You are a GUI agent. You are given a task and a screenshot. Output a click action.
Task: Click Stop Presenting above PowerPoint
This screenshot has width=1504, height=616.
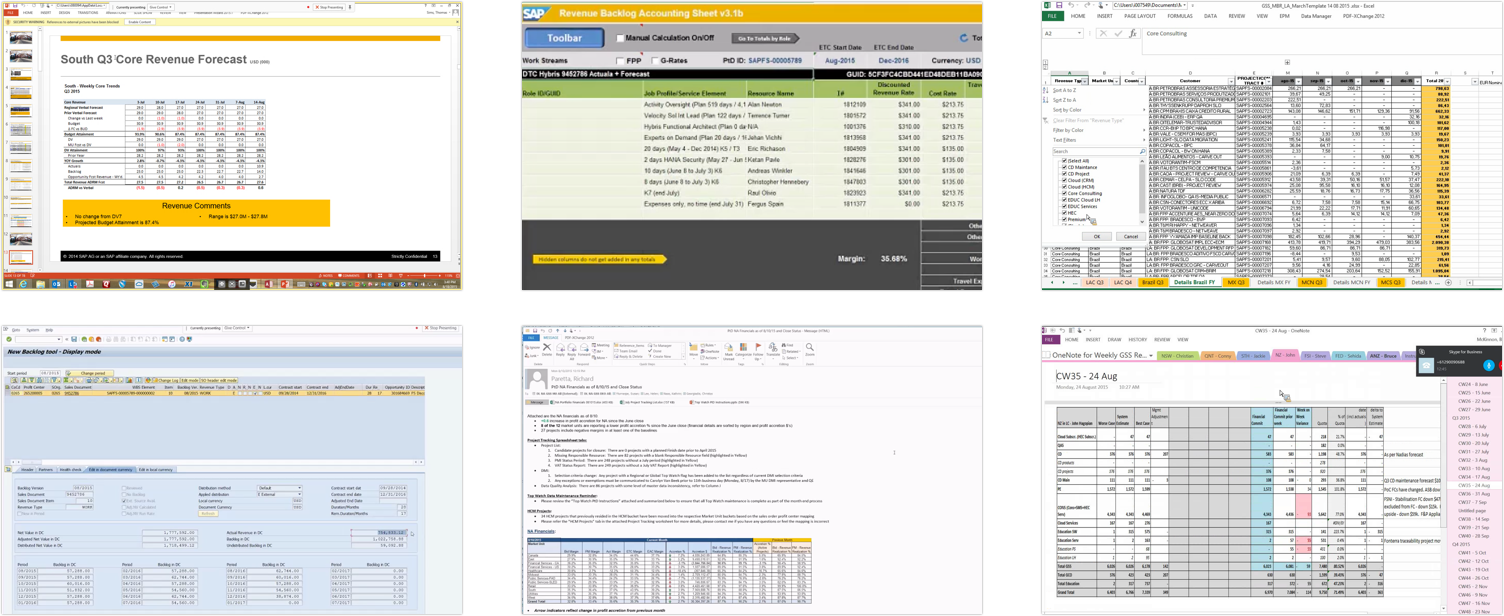(x=328, y=7)
